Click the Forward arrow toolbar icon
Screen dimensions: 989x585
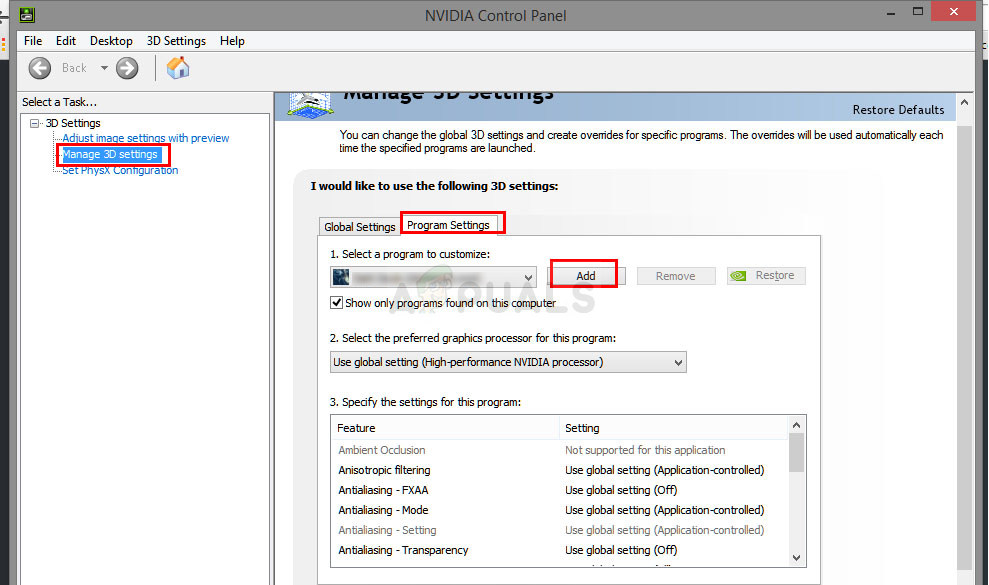click(127, 68)
